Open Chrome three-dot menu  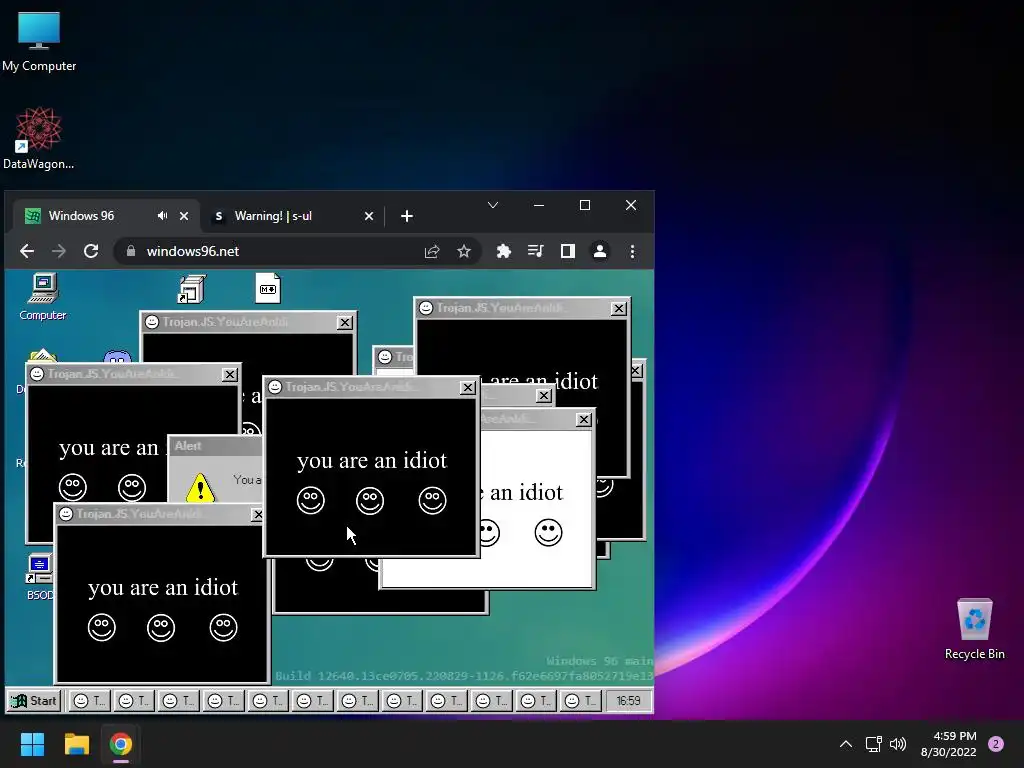click(x=632, y=251)
